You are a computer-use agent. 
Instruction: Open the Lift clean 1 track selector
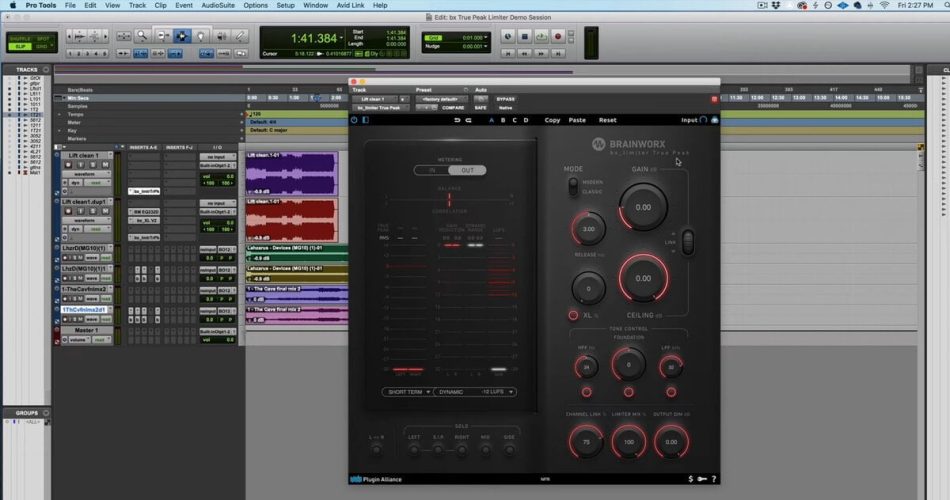tap(373, 99)
